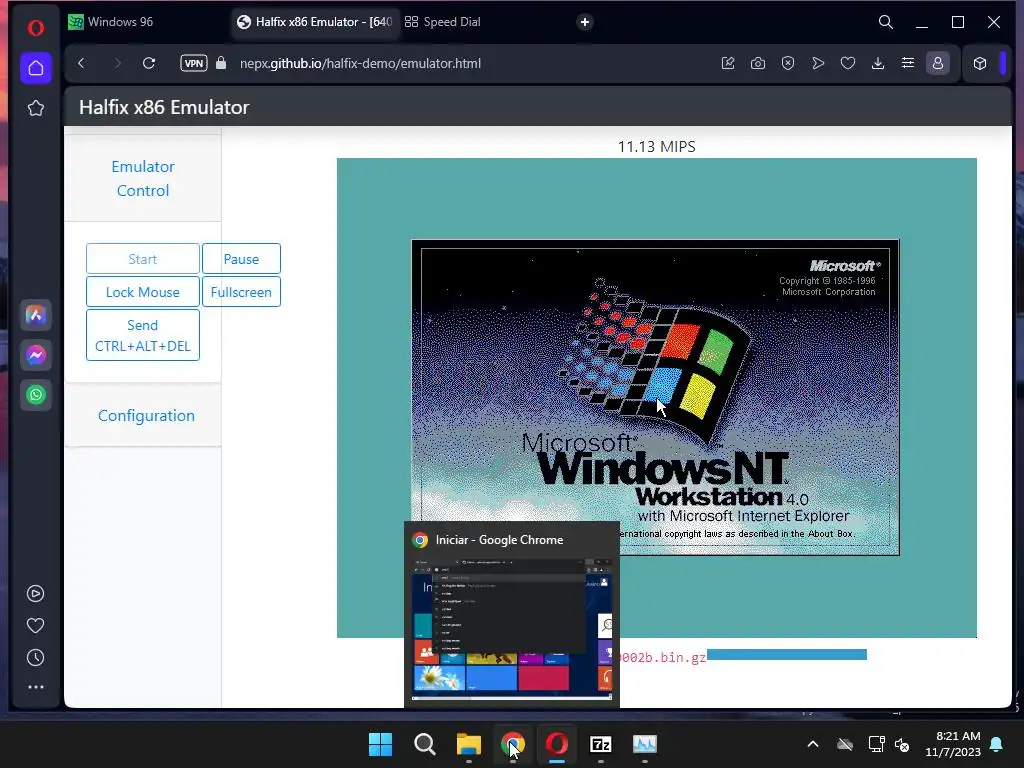
Task: Take a snapshot with camera icon
Action: 758,63
